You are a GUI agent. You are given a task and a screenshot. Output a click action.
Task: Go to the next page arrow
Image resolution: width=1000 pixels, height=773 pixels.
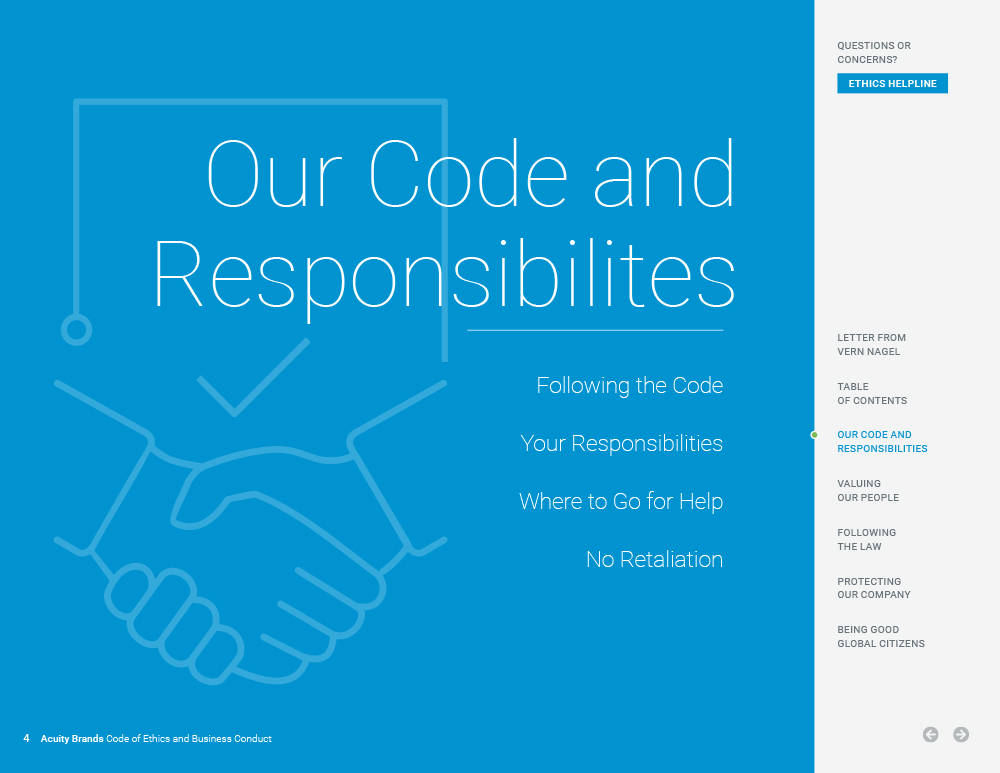click(x=961, y=735)
